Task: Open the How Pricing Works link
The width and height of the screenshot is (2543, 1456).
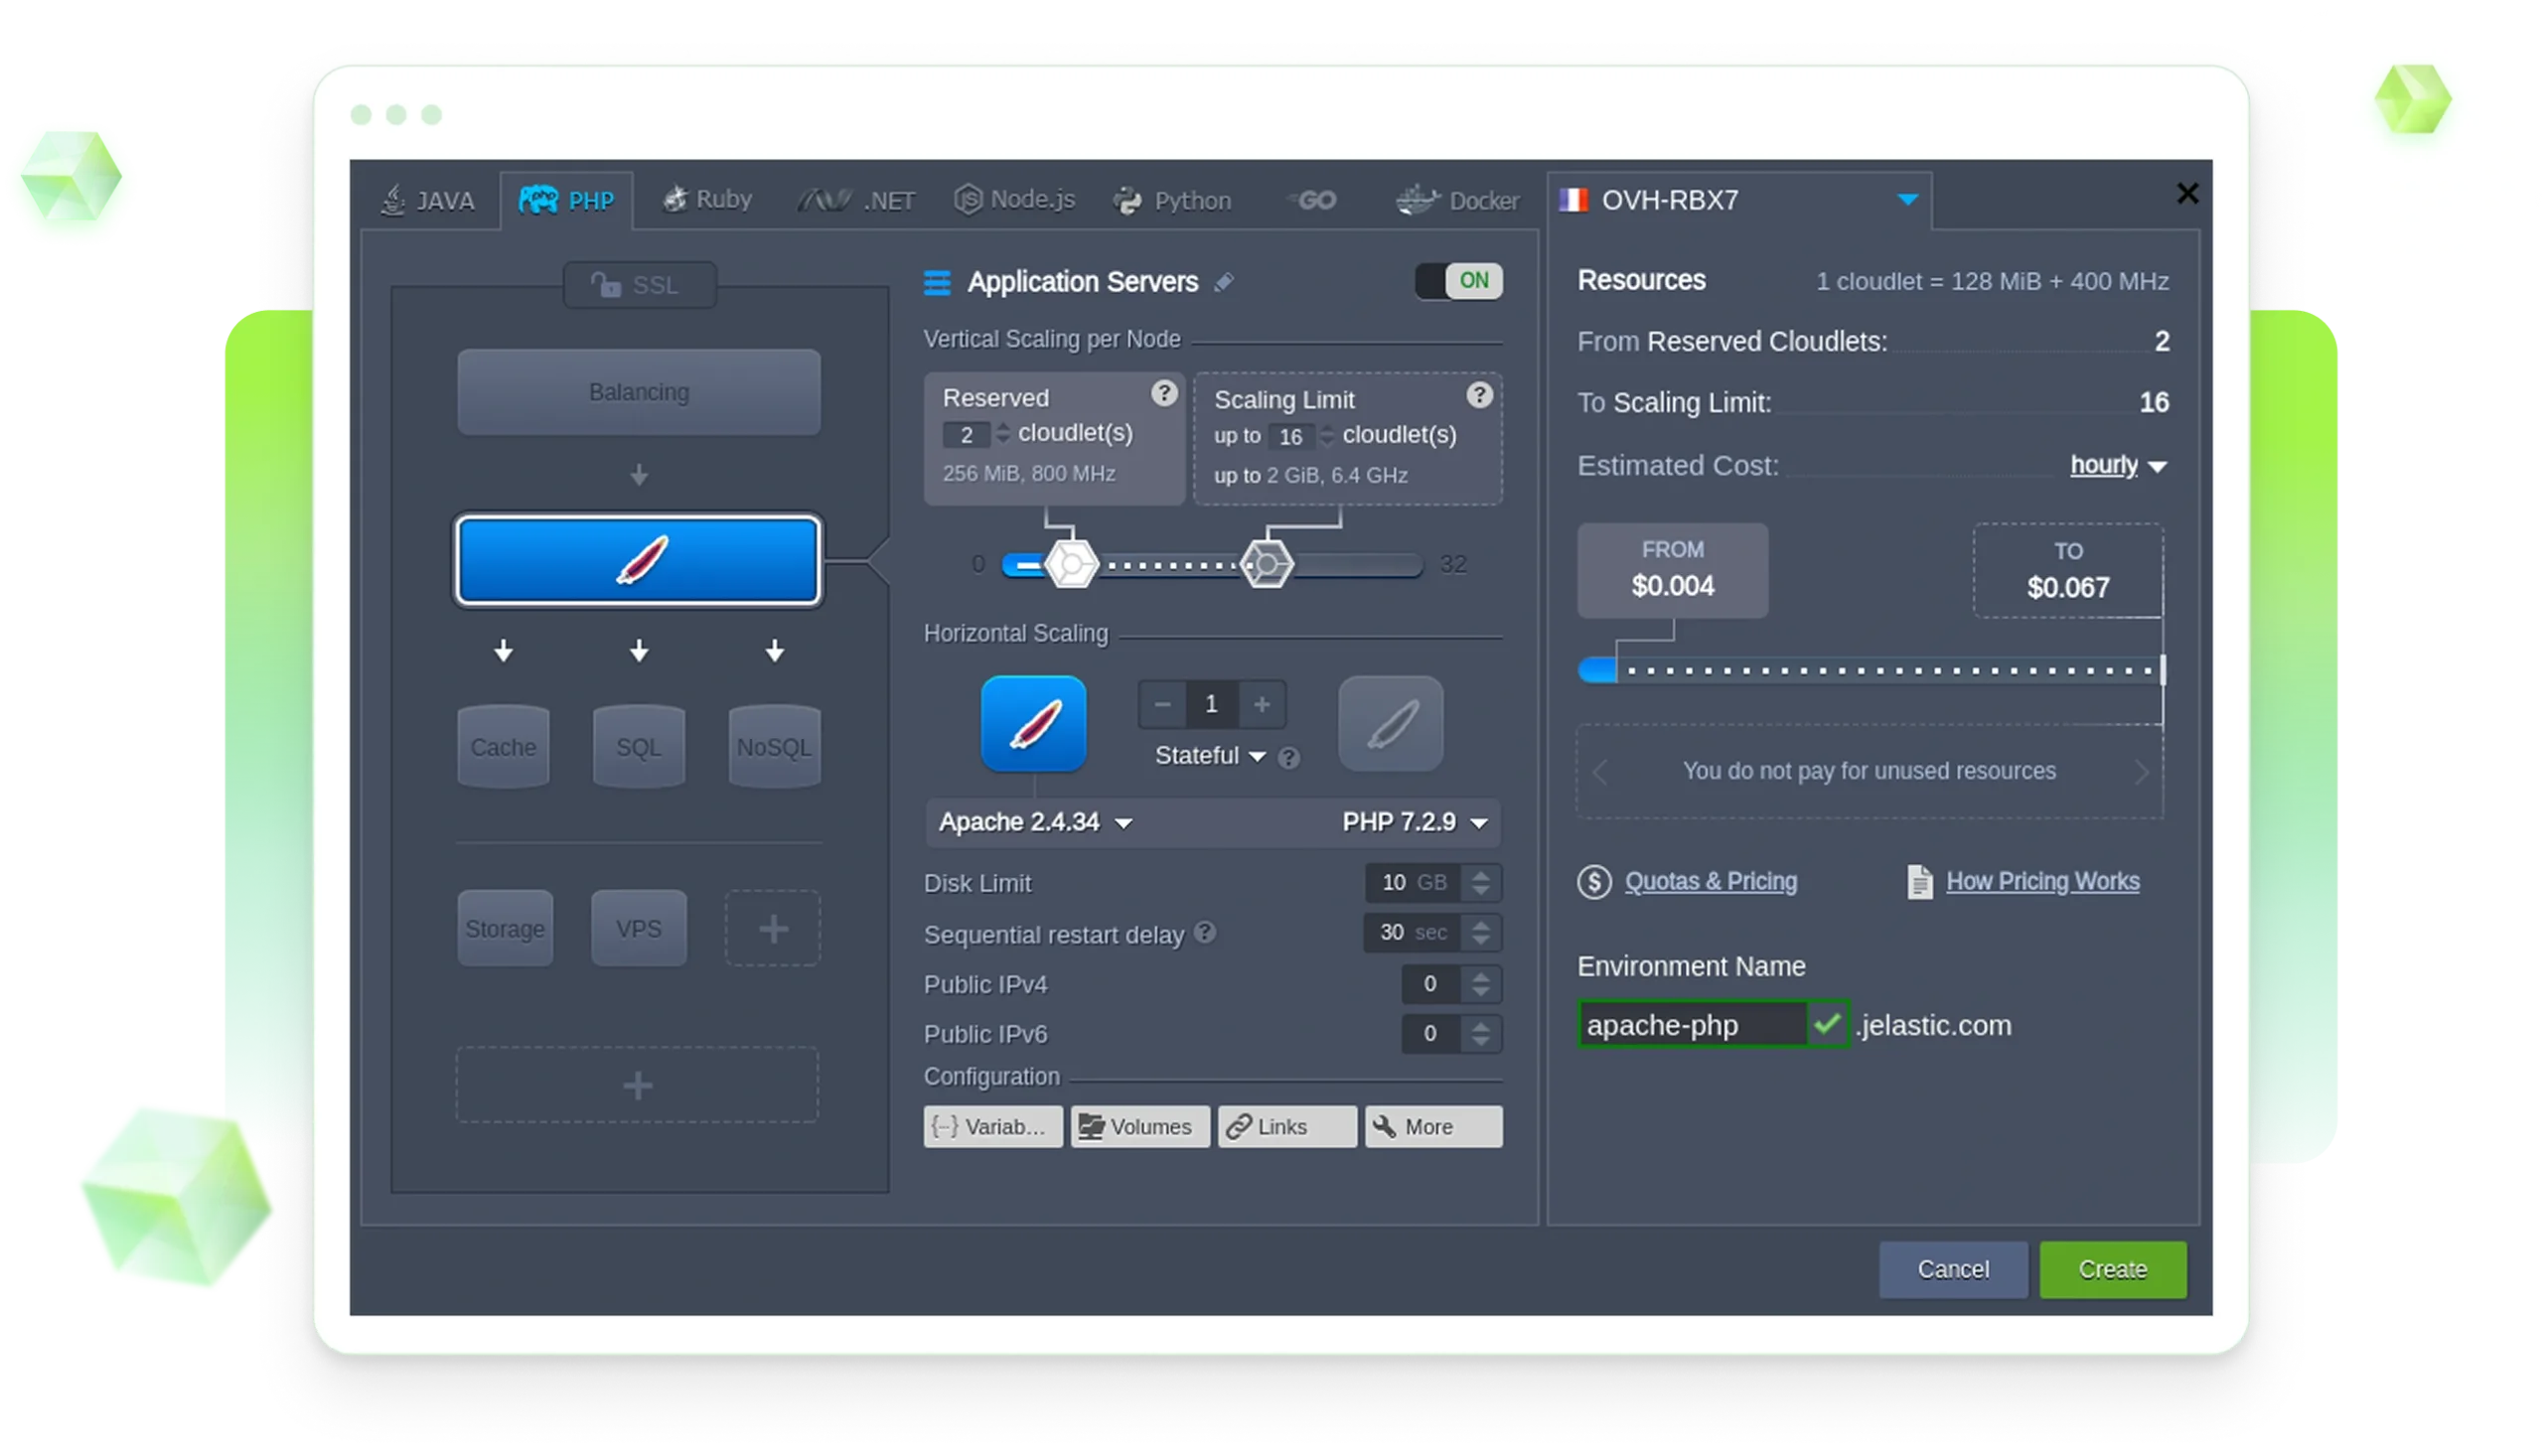Action: 2042,882
